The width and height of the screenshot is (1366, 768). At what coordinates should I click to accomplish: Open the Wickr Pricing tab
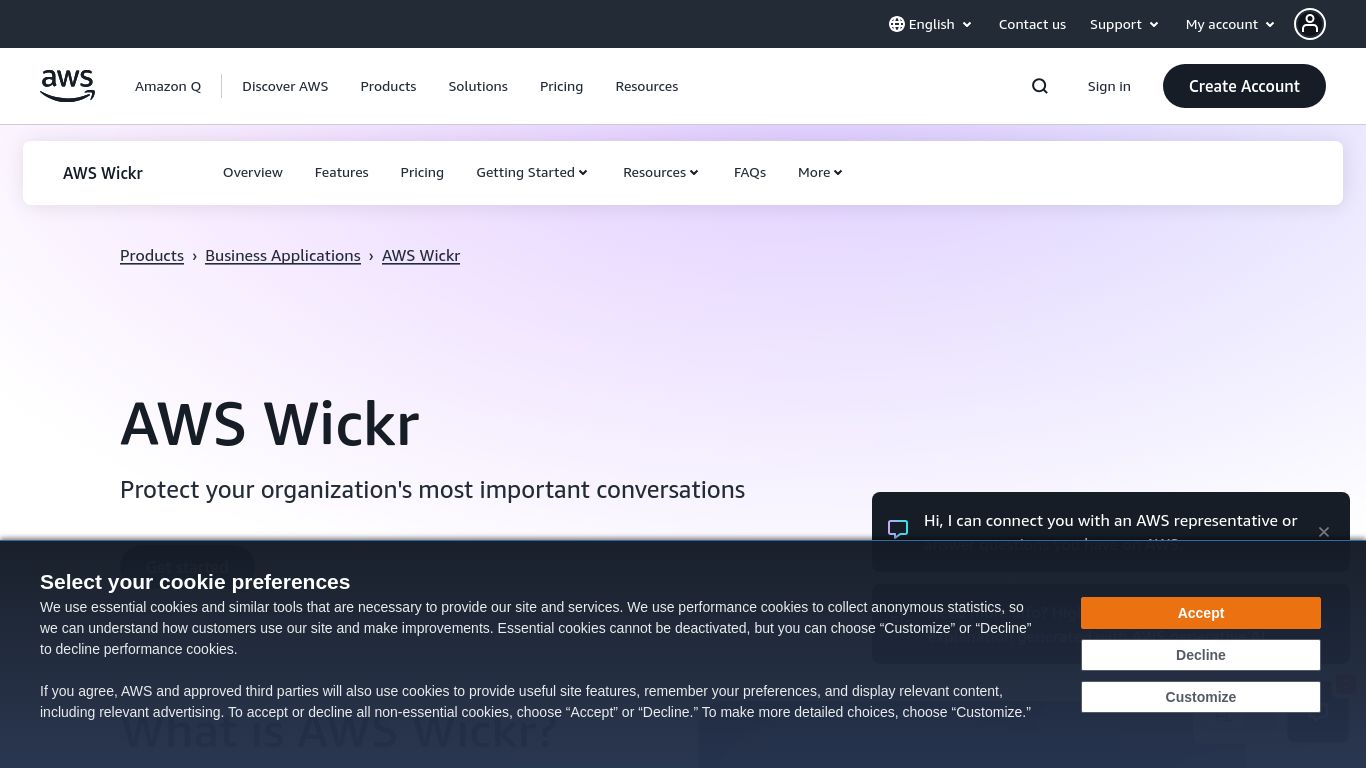(422, 172)
